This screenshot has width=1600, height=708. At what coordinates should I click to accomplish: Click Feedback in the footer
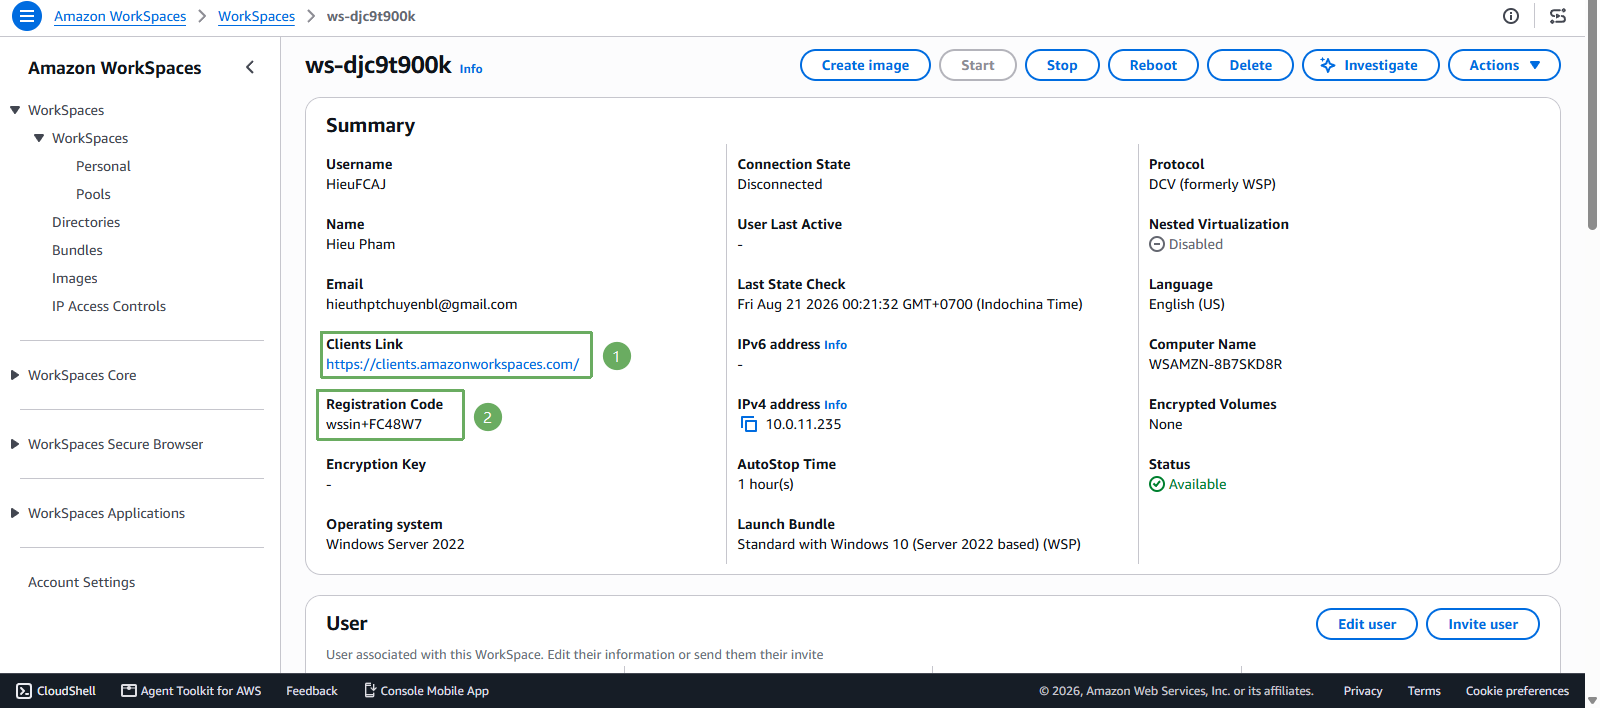point(312,691)
